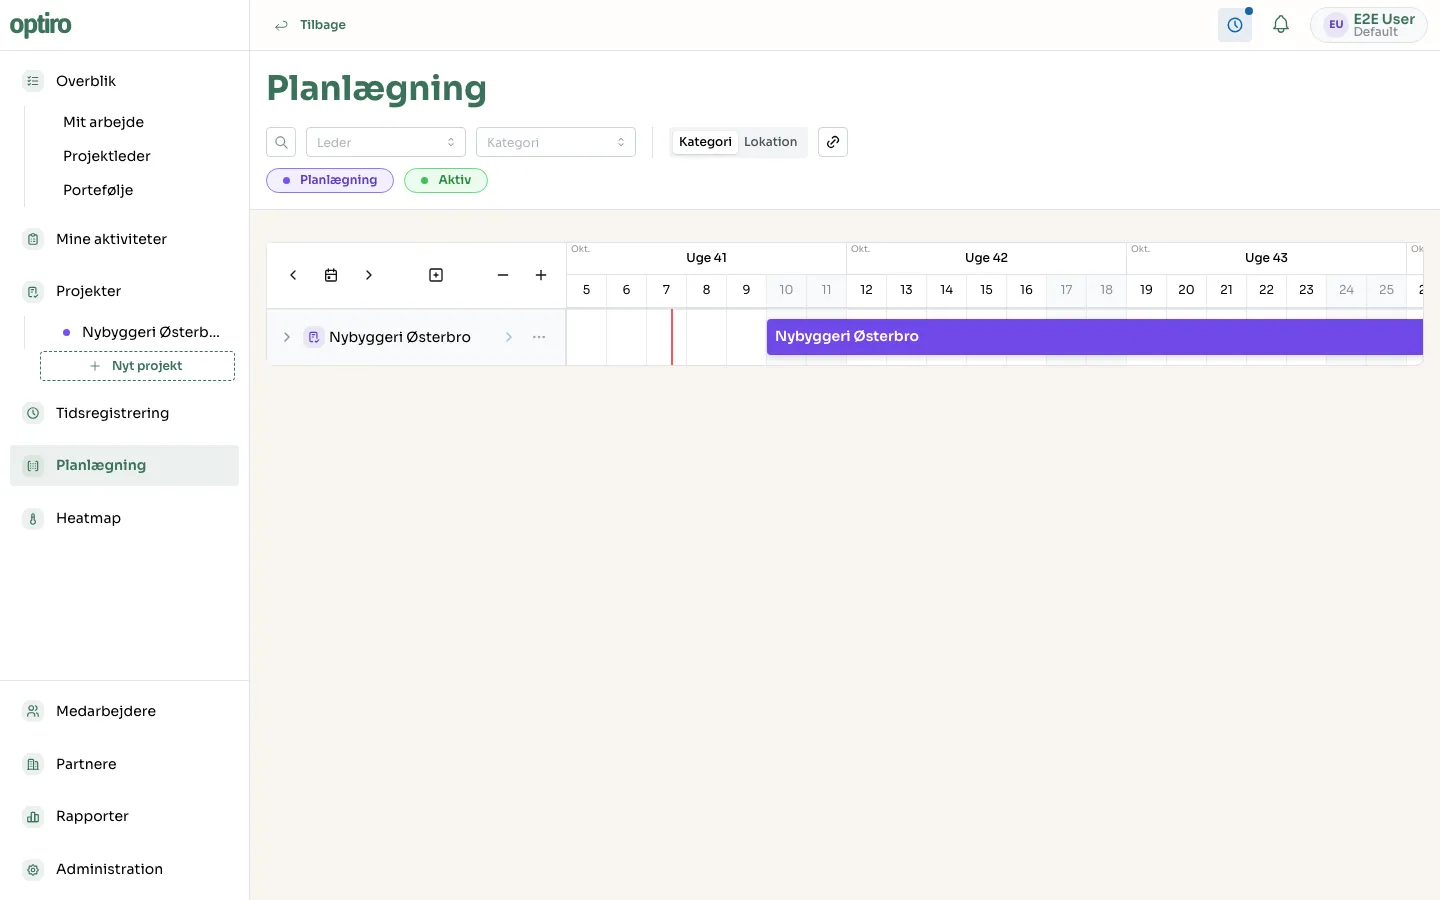Copy link with chain icon button
The image size is (1440, 900).
pyautogui.click(x=833, y=142)
